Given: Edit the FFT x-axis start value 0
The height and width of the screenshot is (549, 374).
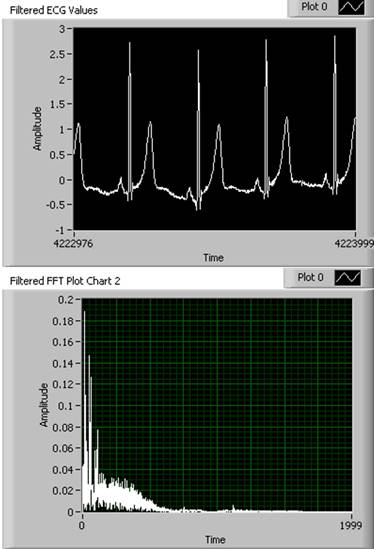Looking at the screenshot, I should point(82,525).
